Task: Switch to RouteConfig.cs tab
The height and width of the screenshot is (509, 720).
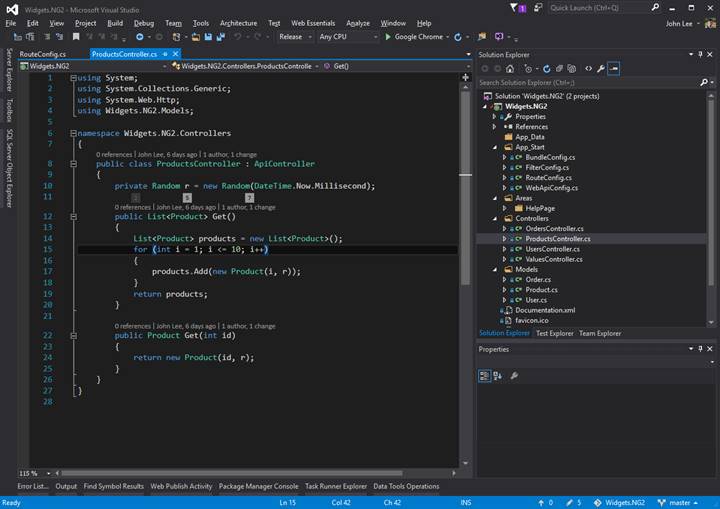Action: [43, 54]
